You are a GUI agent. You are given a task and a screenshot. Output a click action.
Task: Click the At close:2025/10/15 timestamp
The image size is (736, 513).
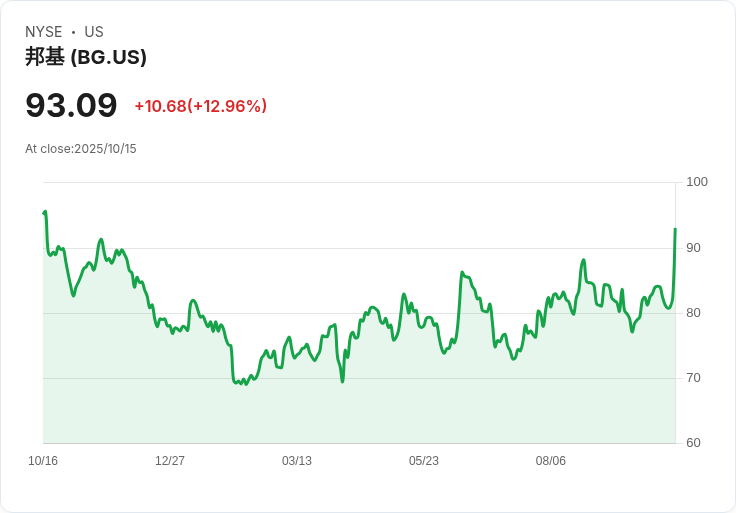coord(81,149)
